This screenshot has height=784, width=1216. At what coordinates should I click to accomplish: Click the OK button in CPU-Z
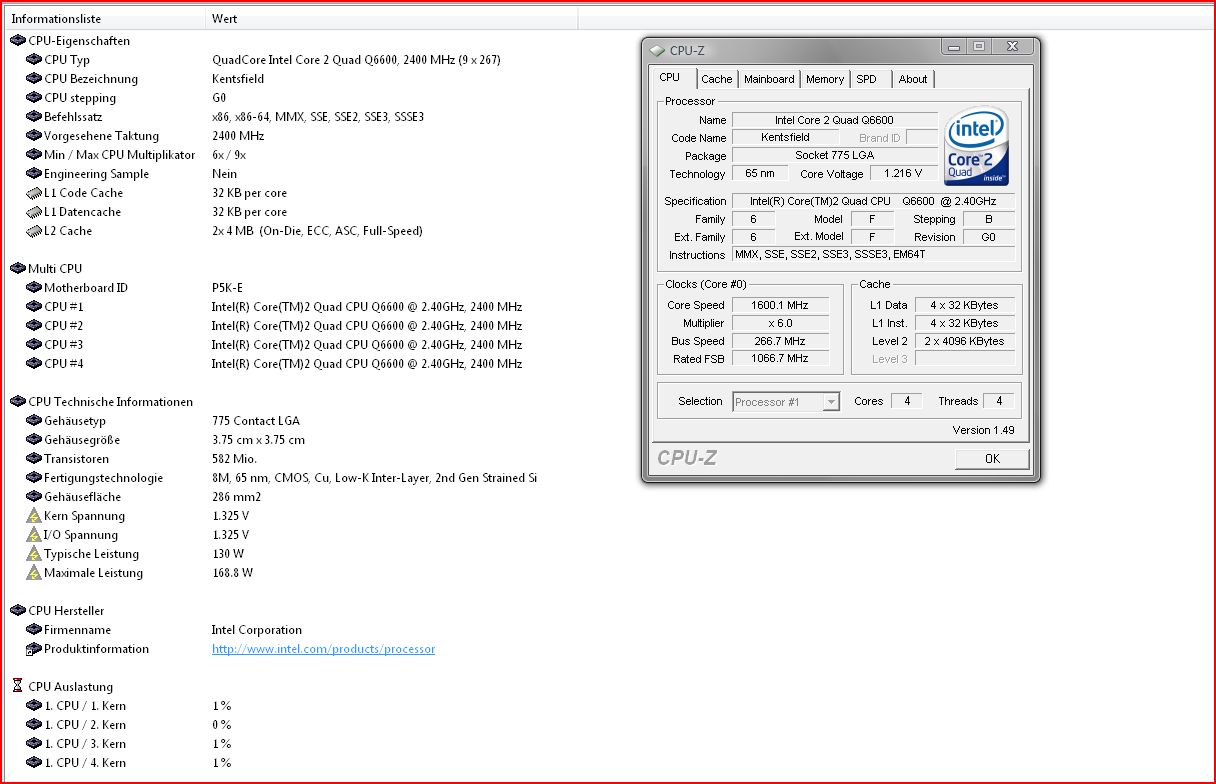click(x=992, y=459)
